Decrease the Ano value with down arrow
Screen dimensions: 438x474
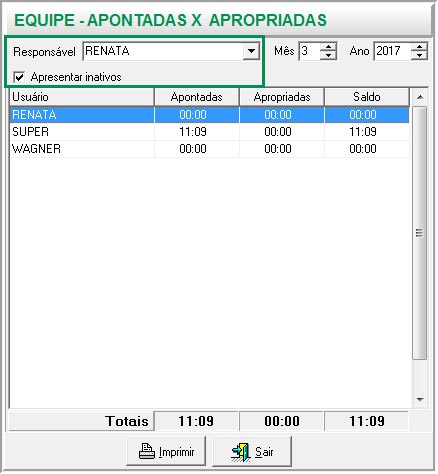(x=419, y=55)
